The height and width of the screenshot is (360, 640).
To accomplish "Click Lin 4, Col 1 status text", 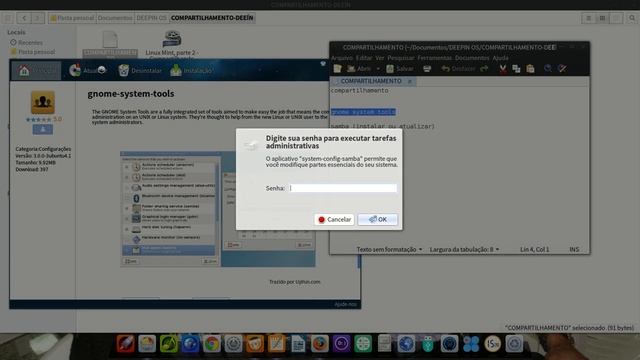I will click(534, 249).
